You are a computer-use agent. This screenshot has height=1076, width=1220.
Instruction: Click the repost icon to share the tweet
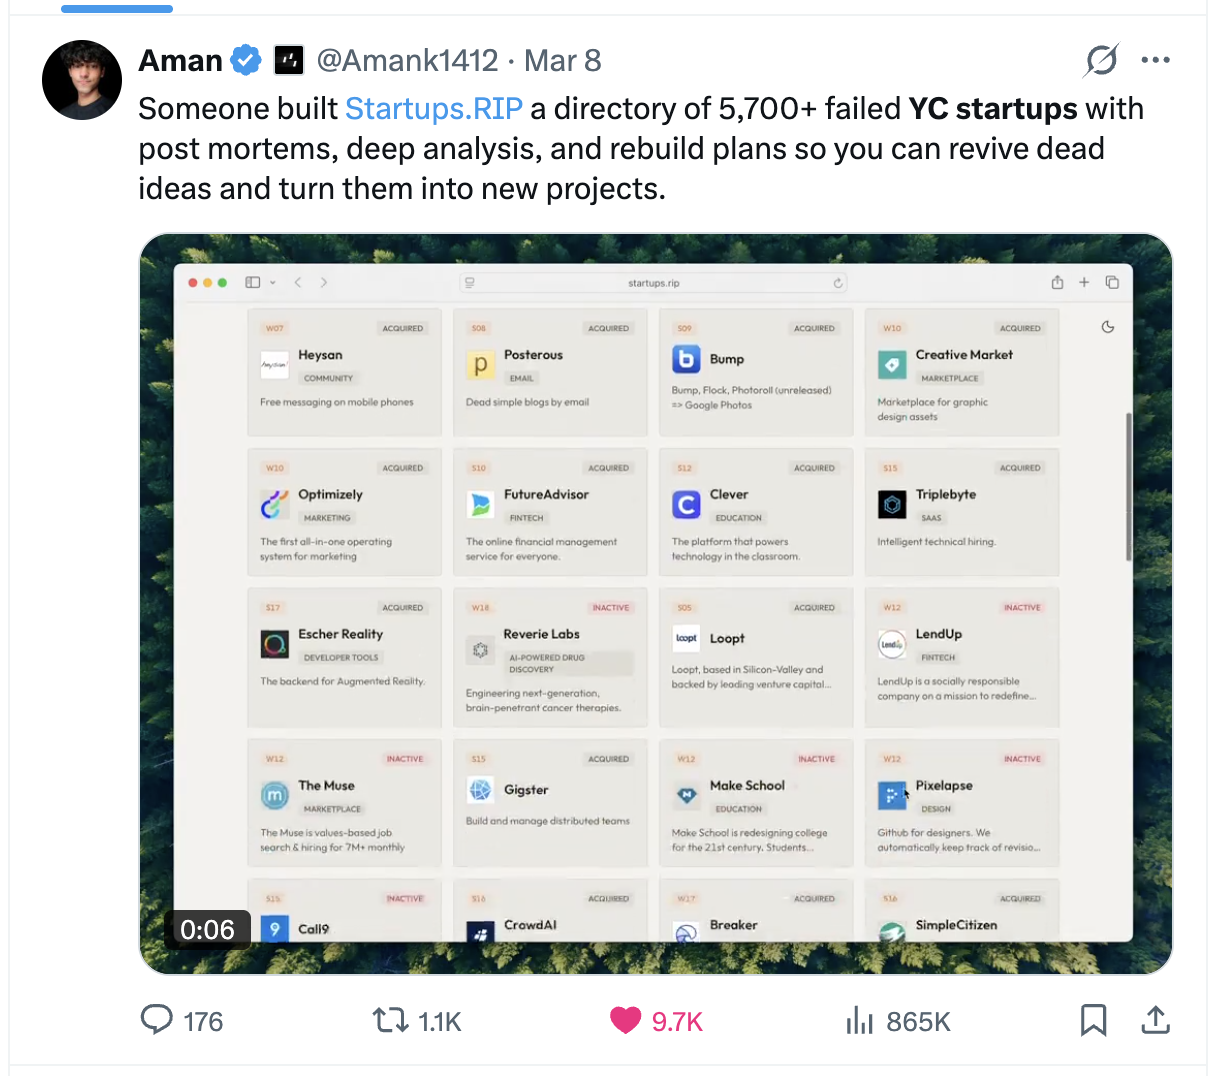click(389, 1020)
